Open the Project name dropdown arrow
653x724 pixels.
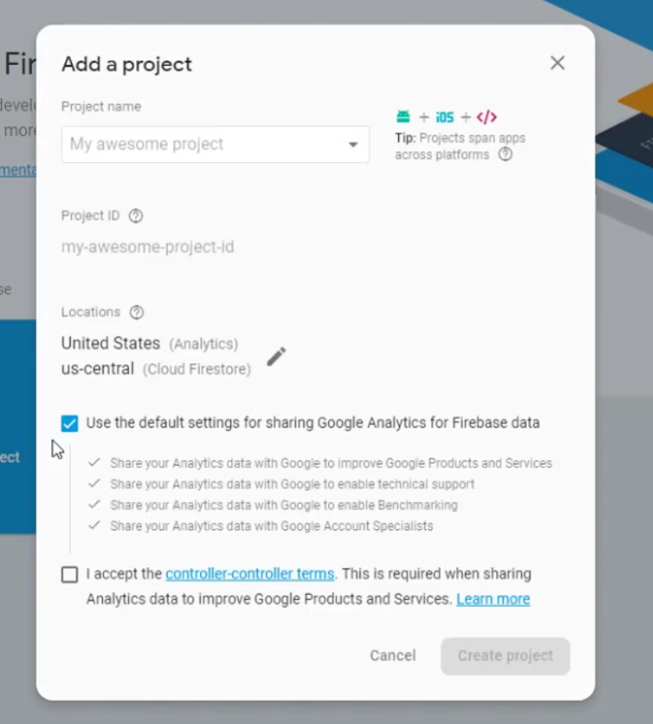tap(353, 145)
